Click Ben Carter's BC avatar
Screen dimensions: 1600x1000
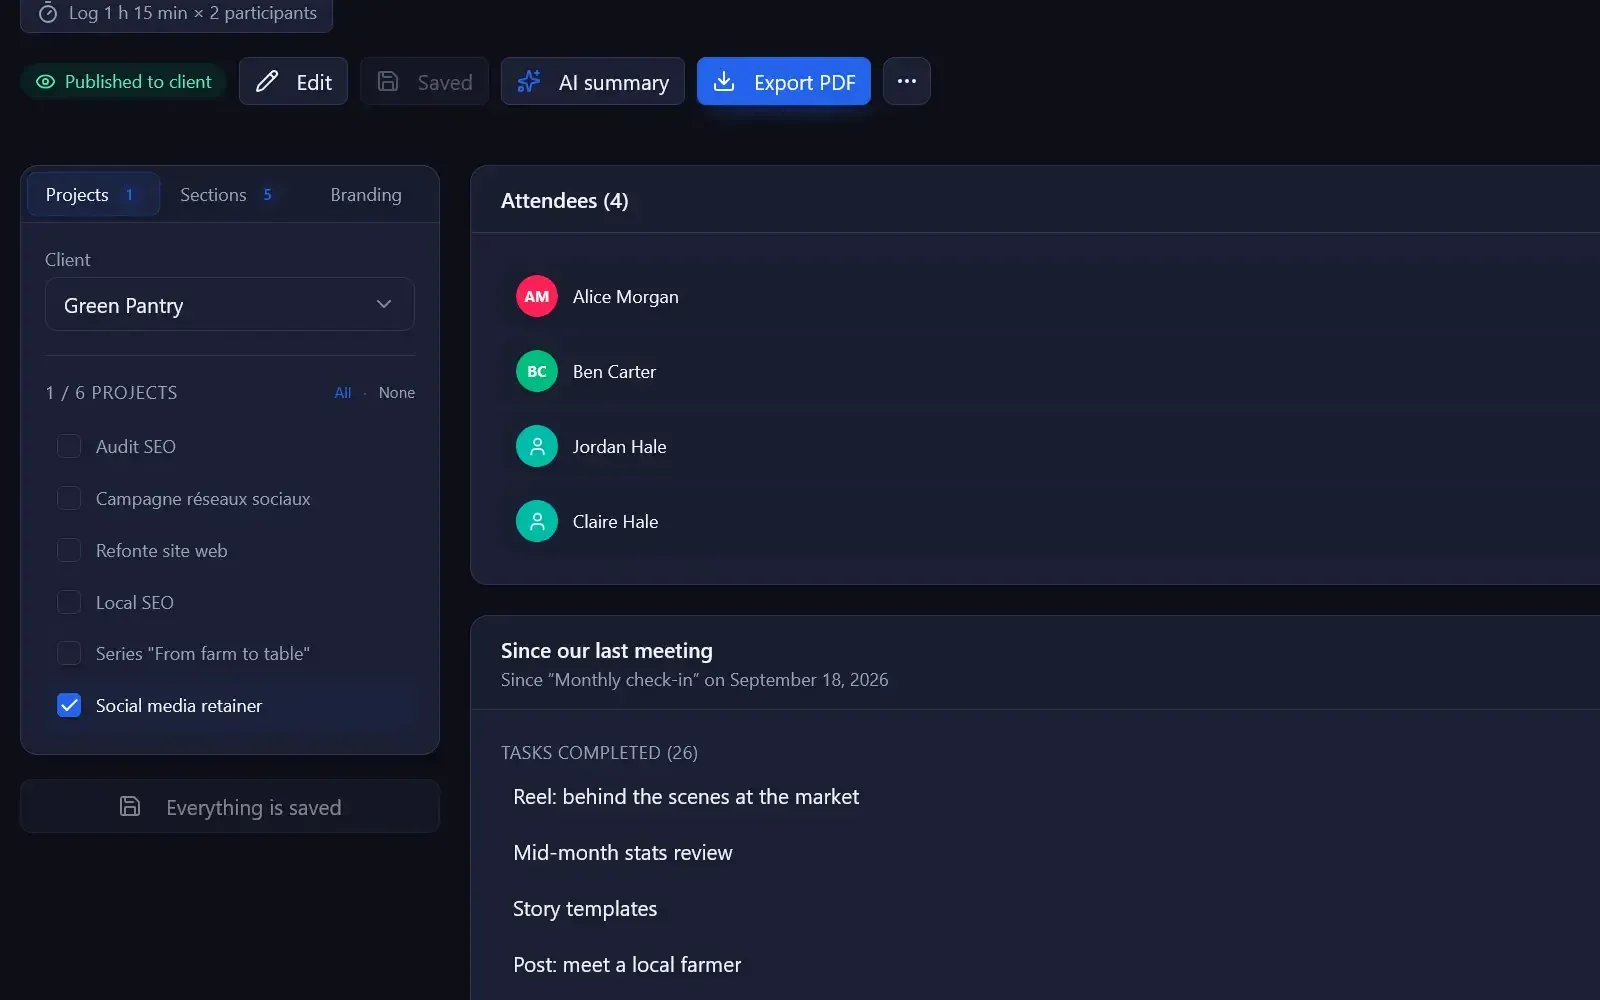pos(537,371)
